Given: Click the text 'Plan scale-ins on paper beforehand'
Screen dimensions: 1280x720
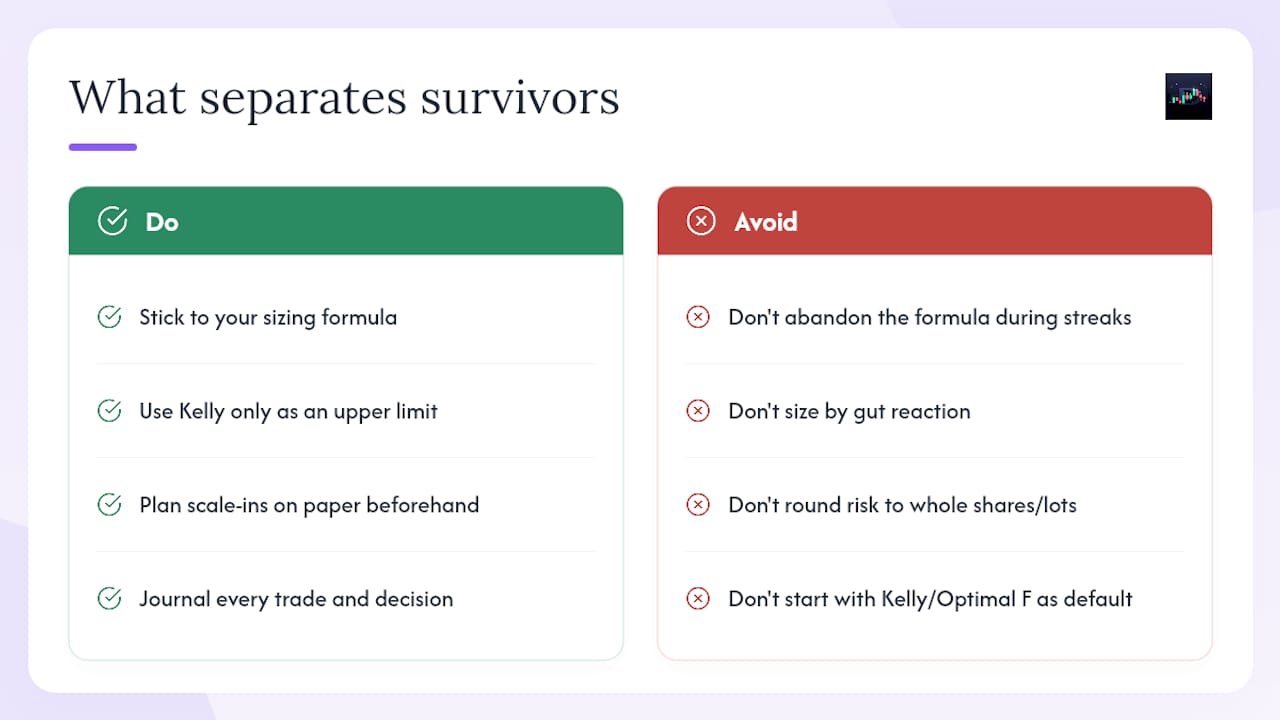Looking at the screenshot, I should (x=309, y=506).
